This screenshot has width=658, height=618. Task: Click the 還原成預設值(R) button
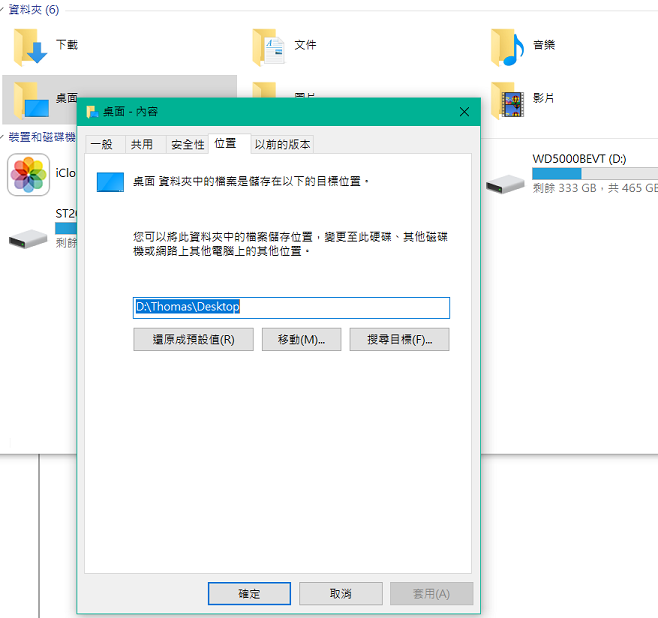193,339
